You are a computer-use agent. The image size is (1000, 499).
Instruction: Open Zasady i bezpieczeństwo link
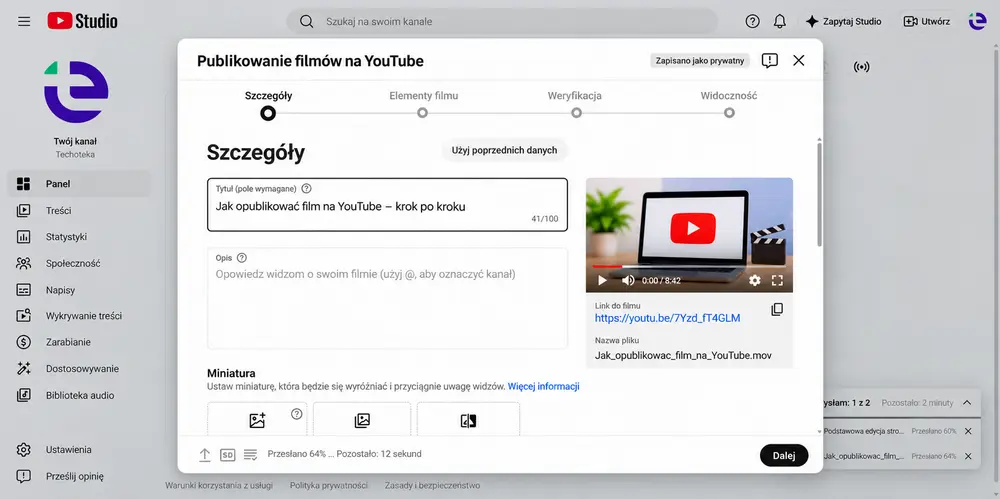tap(432, 486)
